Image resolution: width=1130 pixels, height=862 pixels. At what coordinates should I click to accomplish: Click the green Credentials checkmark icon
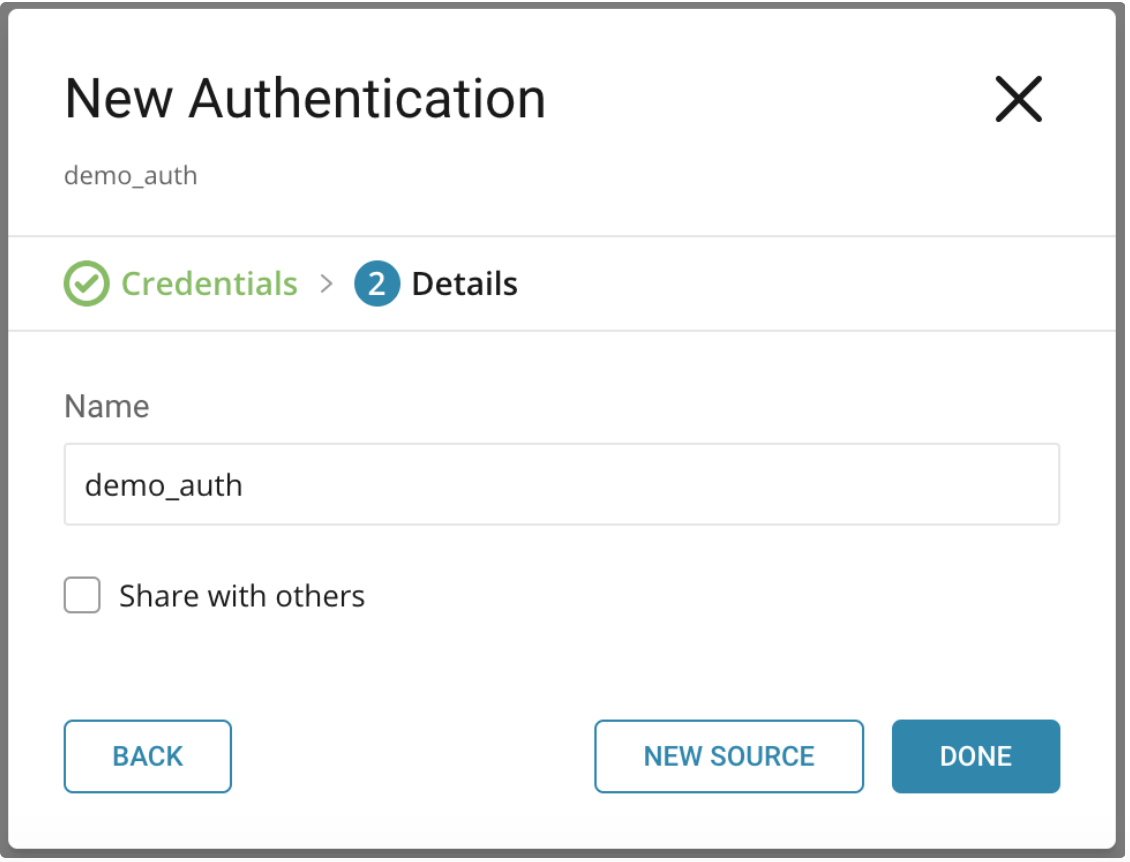(86, 284)
